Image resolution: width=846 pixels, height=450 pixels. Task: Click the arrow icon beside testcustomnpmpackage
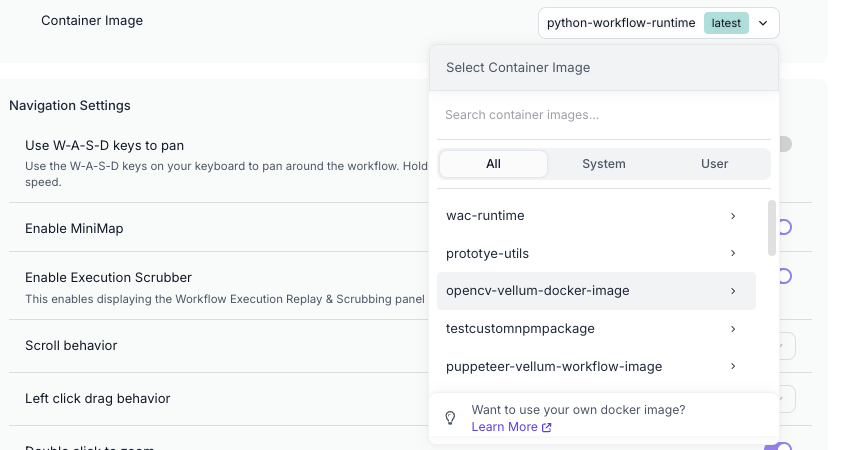(733, 329)
